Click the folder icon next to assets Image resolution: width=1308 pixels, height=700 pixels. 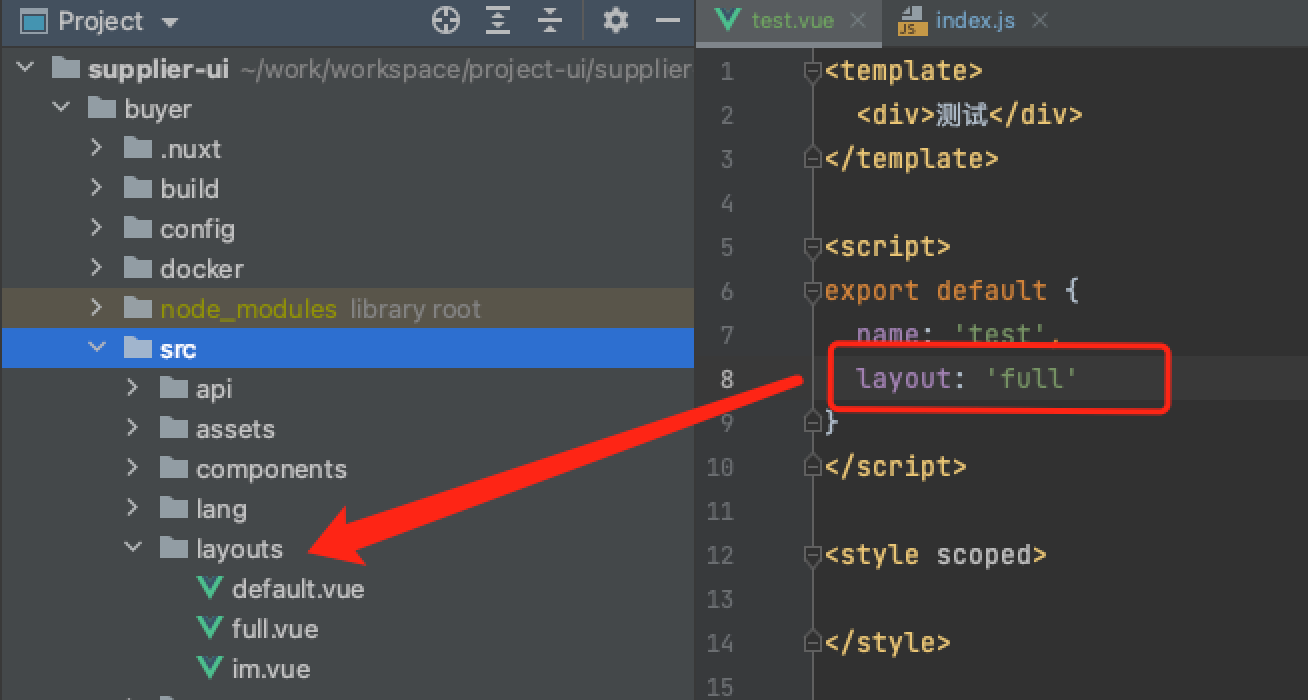click(174, 428)
